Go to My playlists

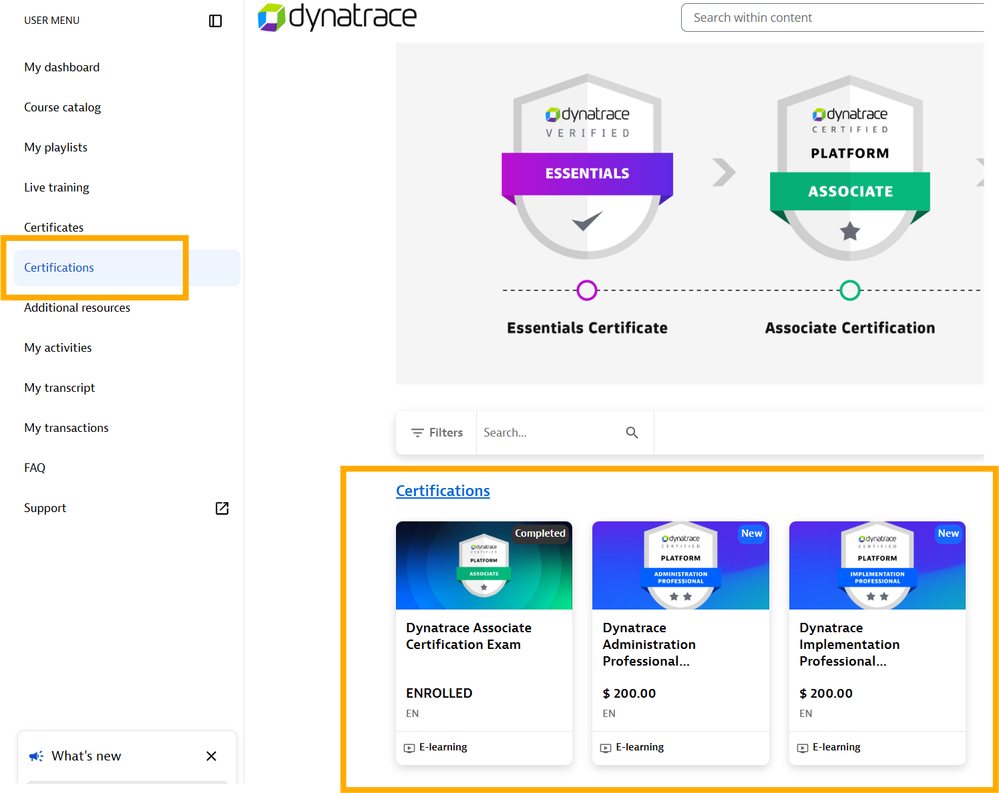pos(55,148)
